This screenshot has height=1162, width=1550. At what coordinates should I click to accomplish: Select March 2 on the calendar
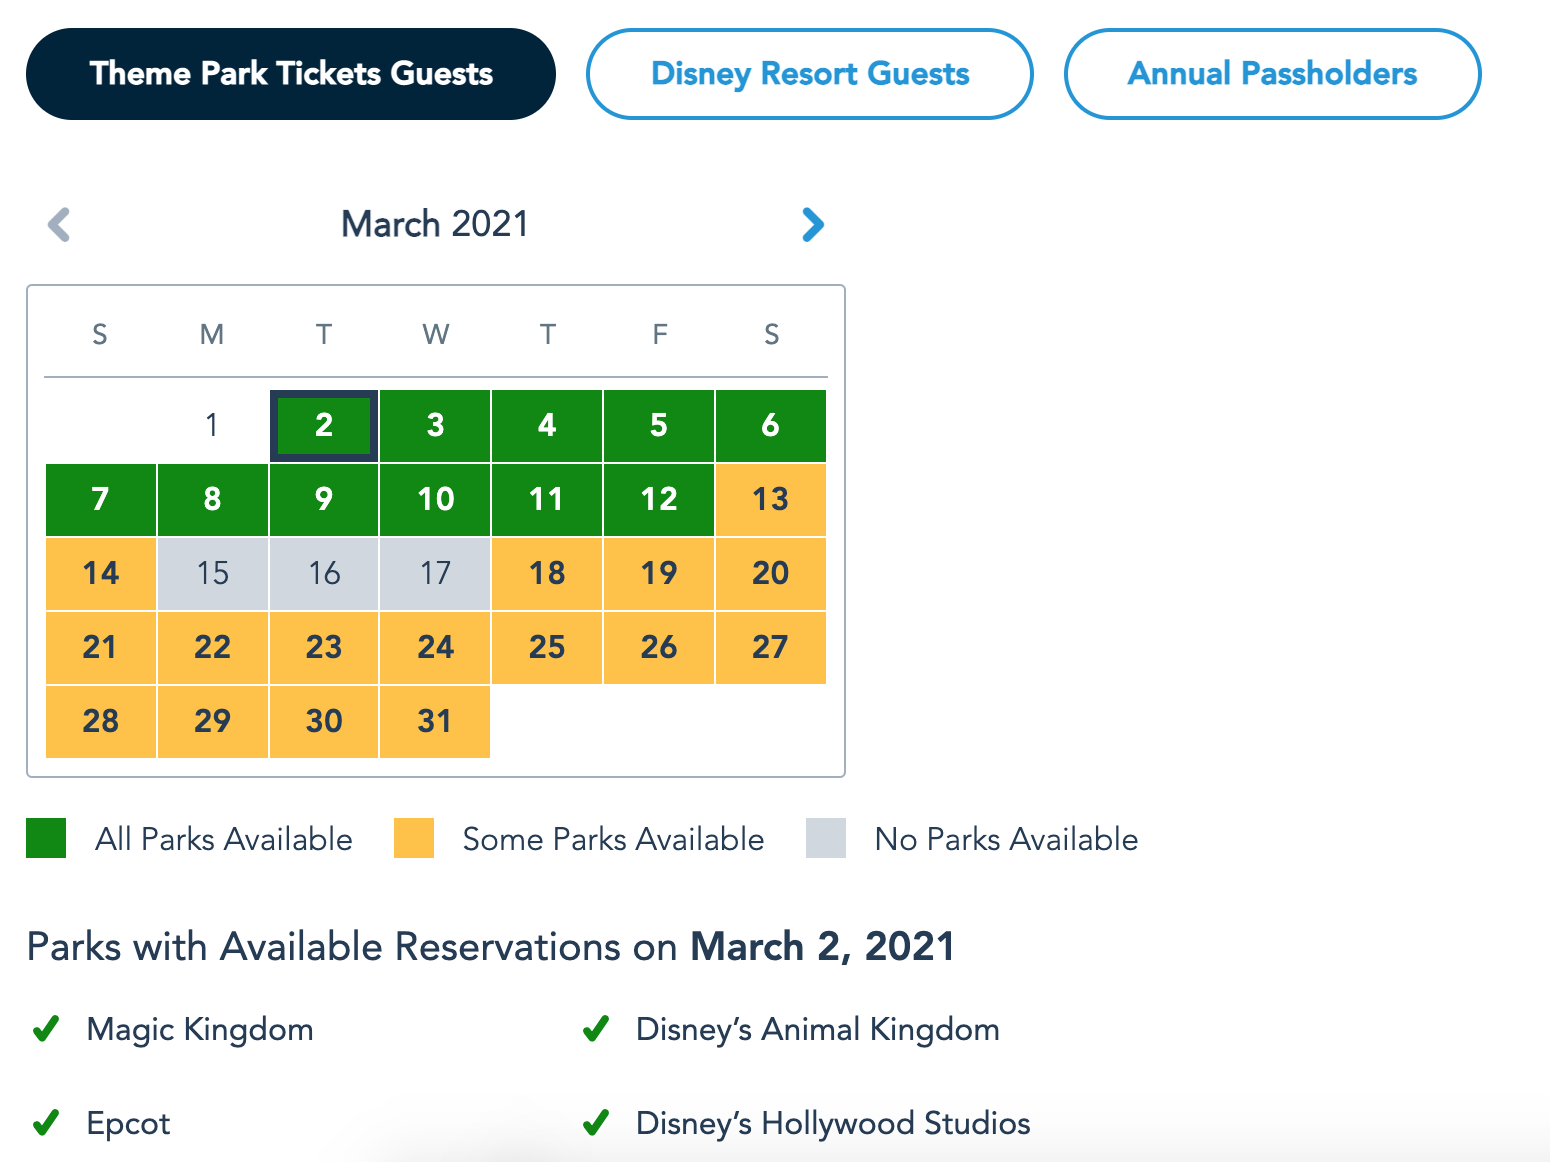[324, 426]
